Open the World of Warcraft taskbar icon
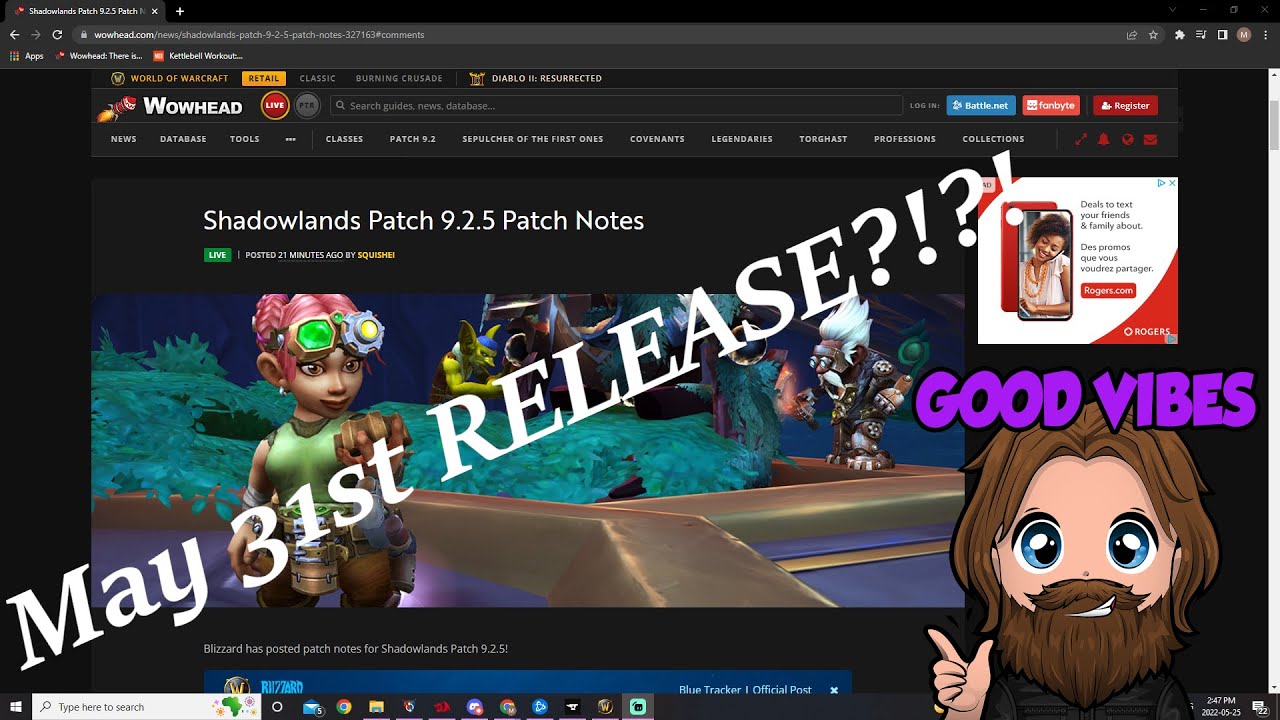1280x720 pixels. tap(605, 707)
